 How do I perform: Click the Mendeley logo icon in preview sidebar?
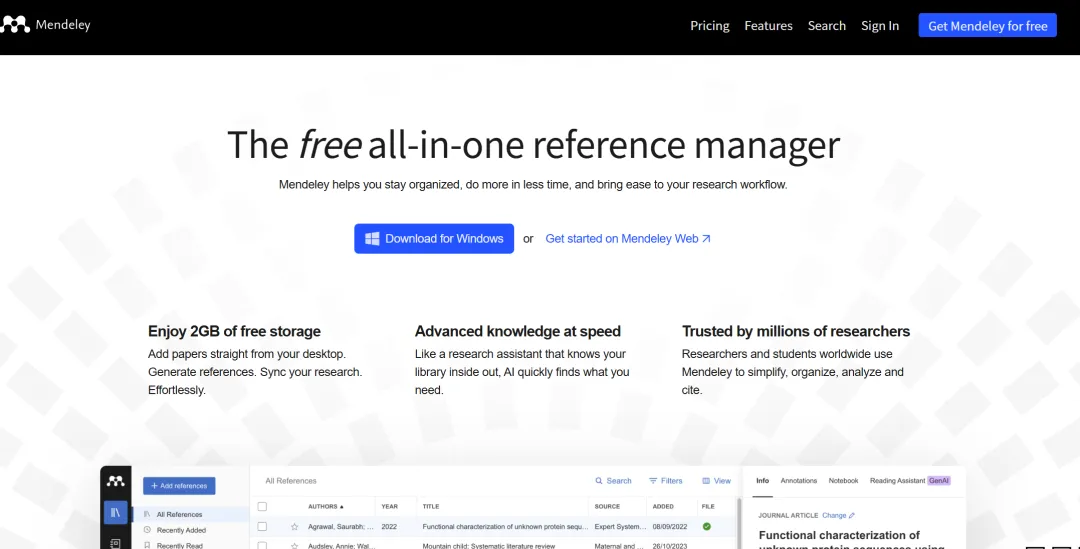pos(116,481)
